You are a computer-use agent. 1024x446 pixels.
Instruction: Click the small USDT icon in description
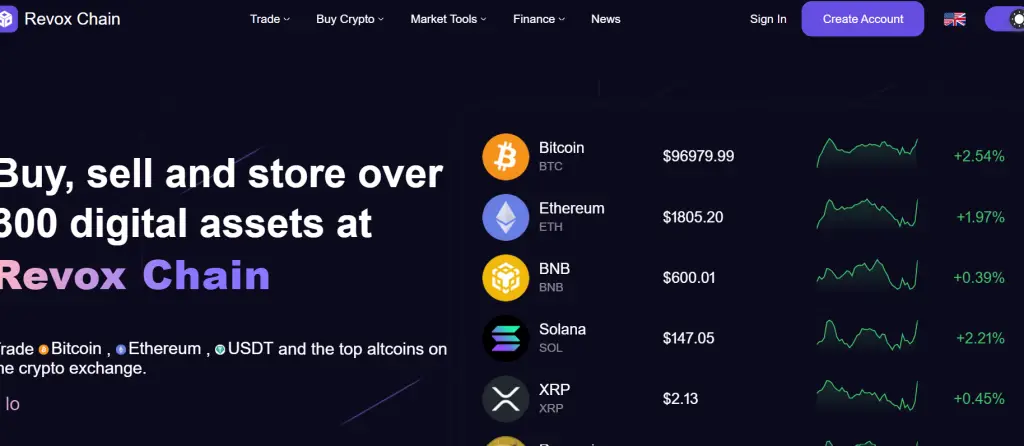coord(220,349)
